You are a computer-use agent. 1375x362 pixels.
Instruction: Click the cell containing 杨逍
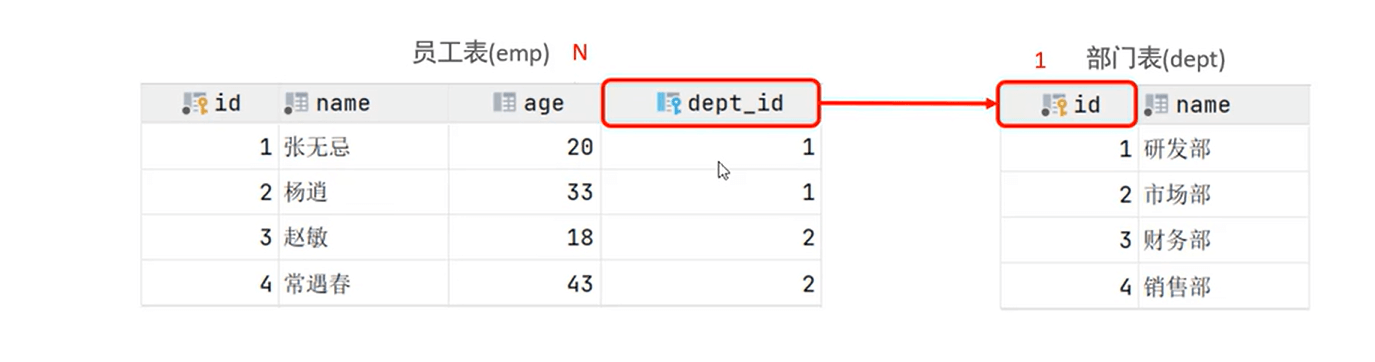(364, 192)
